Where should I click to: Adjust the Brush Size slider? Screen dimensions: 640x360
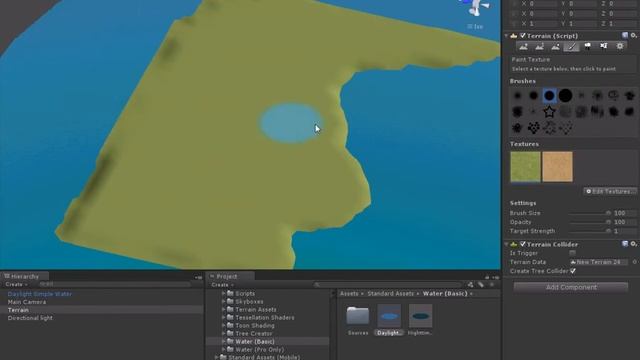590,213
